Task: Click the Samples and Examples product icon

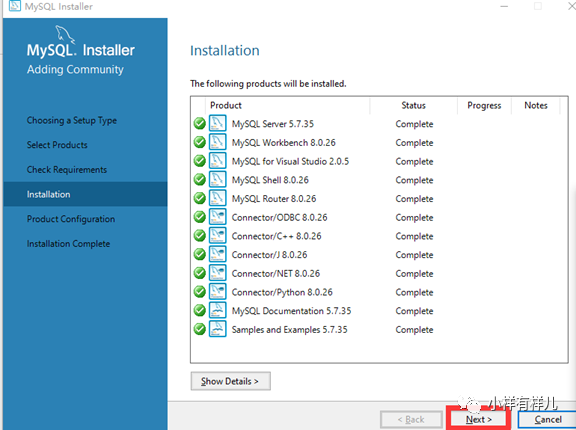Action: 217,329
